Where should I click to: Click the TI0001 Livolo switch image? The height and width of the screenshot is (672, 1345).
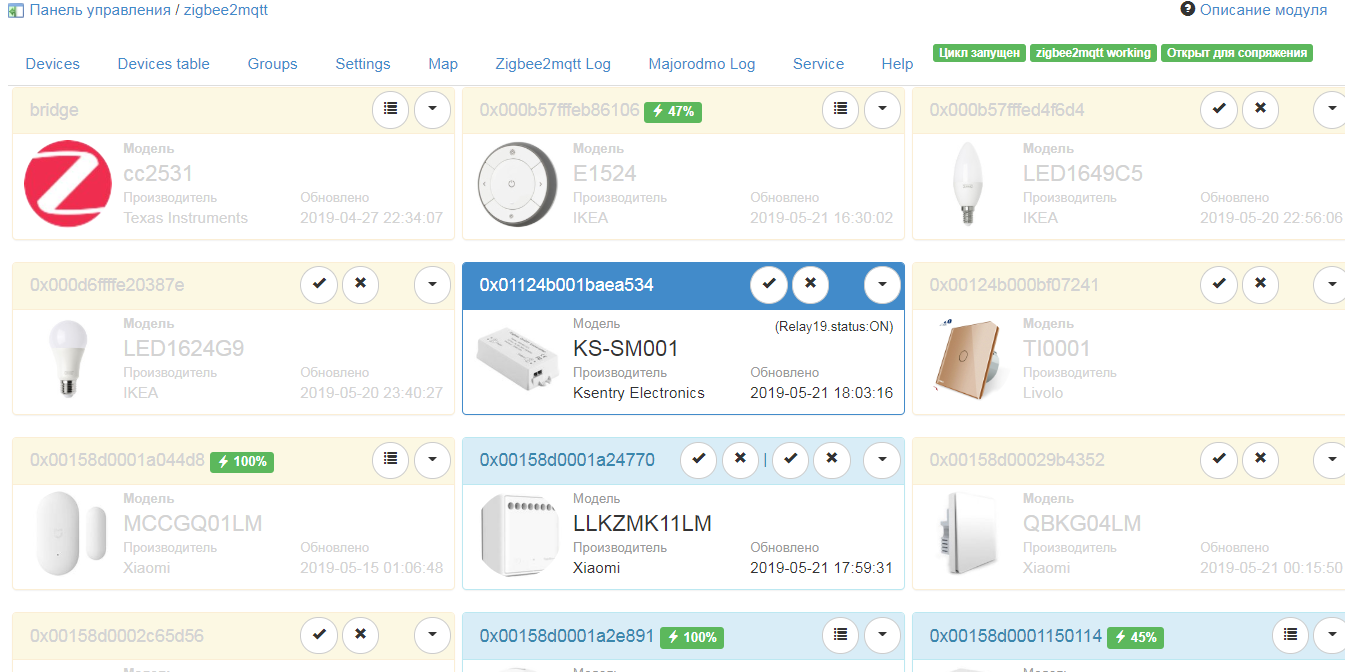click(x=965, y=360)
